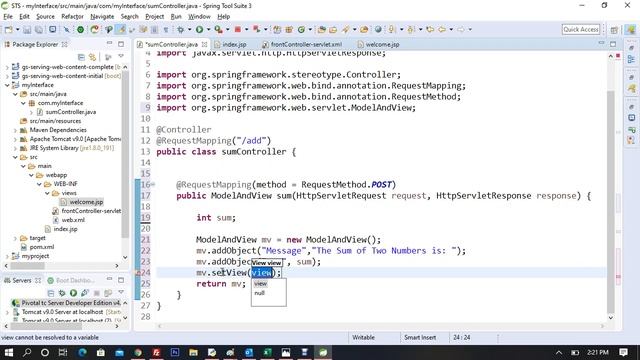Click Link with Editor icon in Package Explorer
640x360 pixels.
click(x=93, y=57)
